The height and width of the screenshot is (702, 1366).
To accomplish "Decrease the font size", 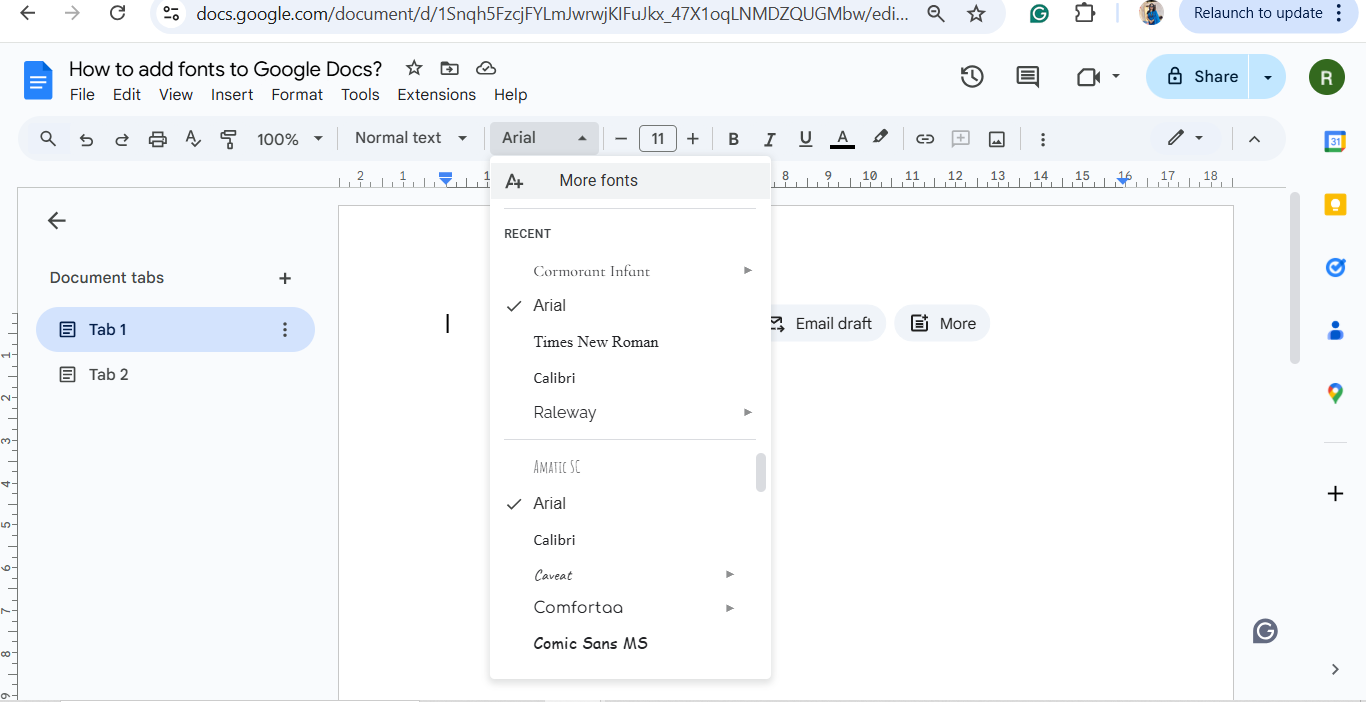I will click(x=621, y=139).
